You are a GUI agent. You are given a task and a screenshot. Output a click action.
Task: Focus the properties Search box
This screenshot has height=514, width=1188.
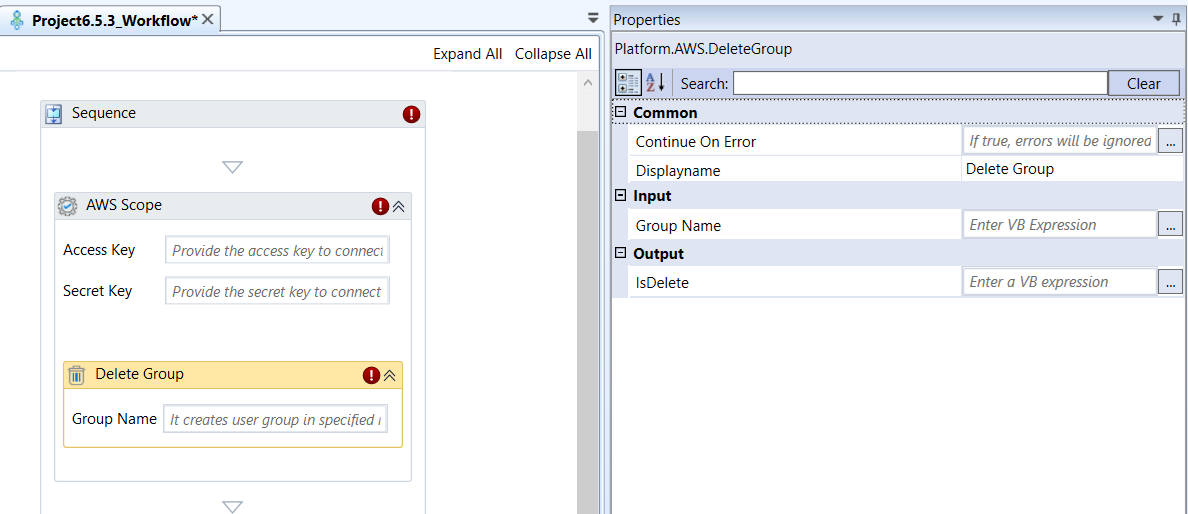click(920, 83)
